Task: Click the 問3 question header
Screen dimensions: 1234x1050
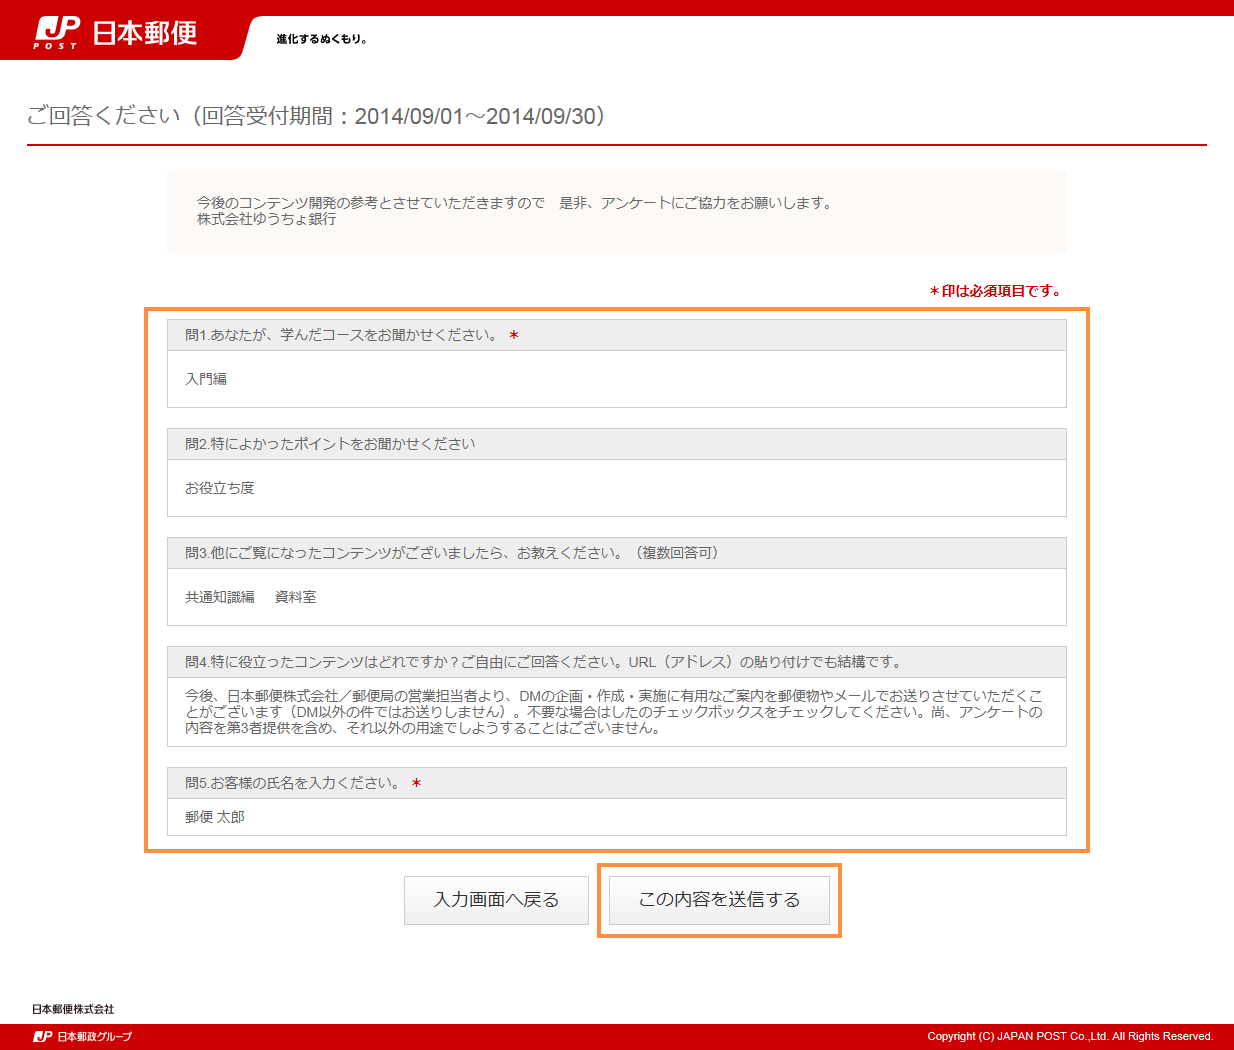Action: (617, 553)
